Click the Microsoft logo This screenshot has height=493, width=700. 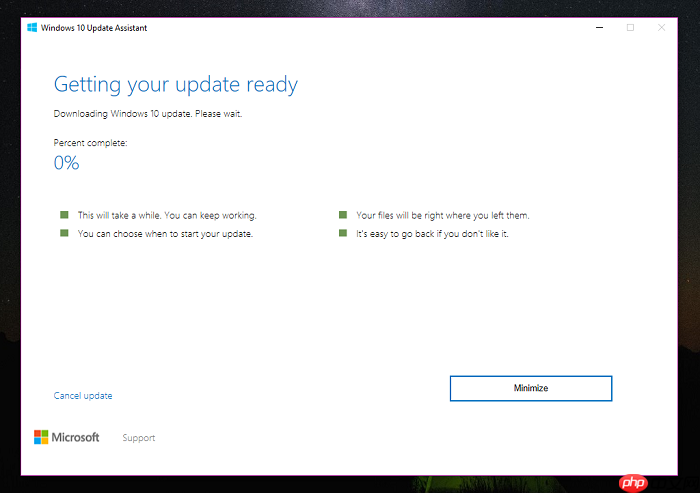67,437
